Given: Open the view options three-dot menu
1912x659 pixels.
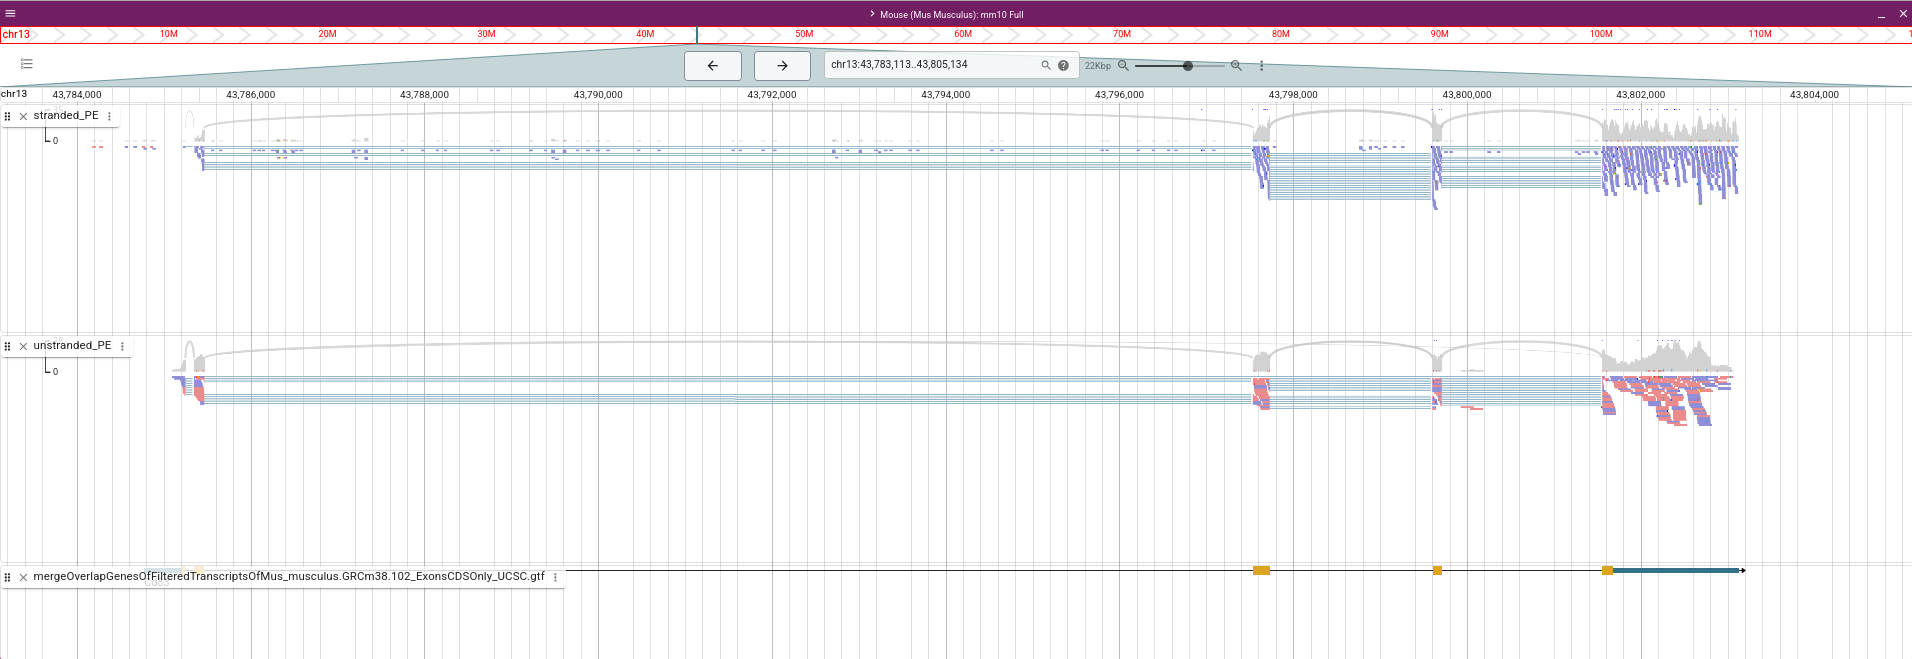Looking at the screenshot, I should (x=1261, y=66).
